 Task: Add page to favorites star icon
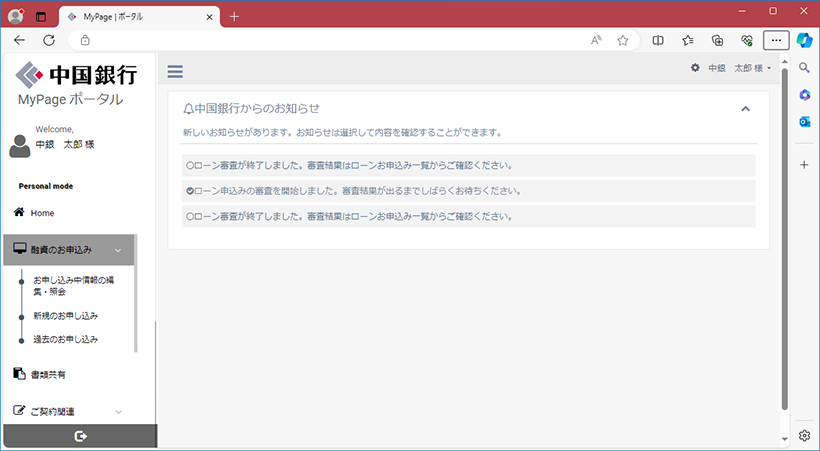tap(623, 40)
